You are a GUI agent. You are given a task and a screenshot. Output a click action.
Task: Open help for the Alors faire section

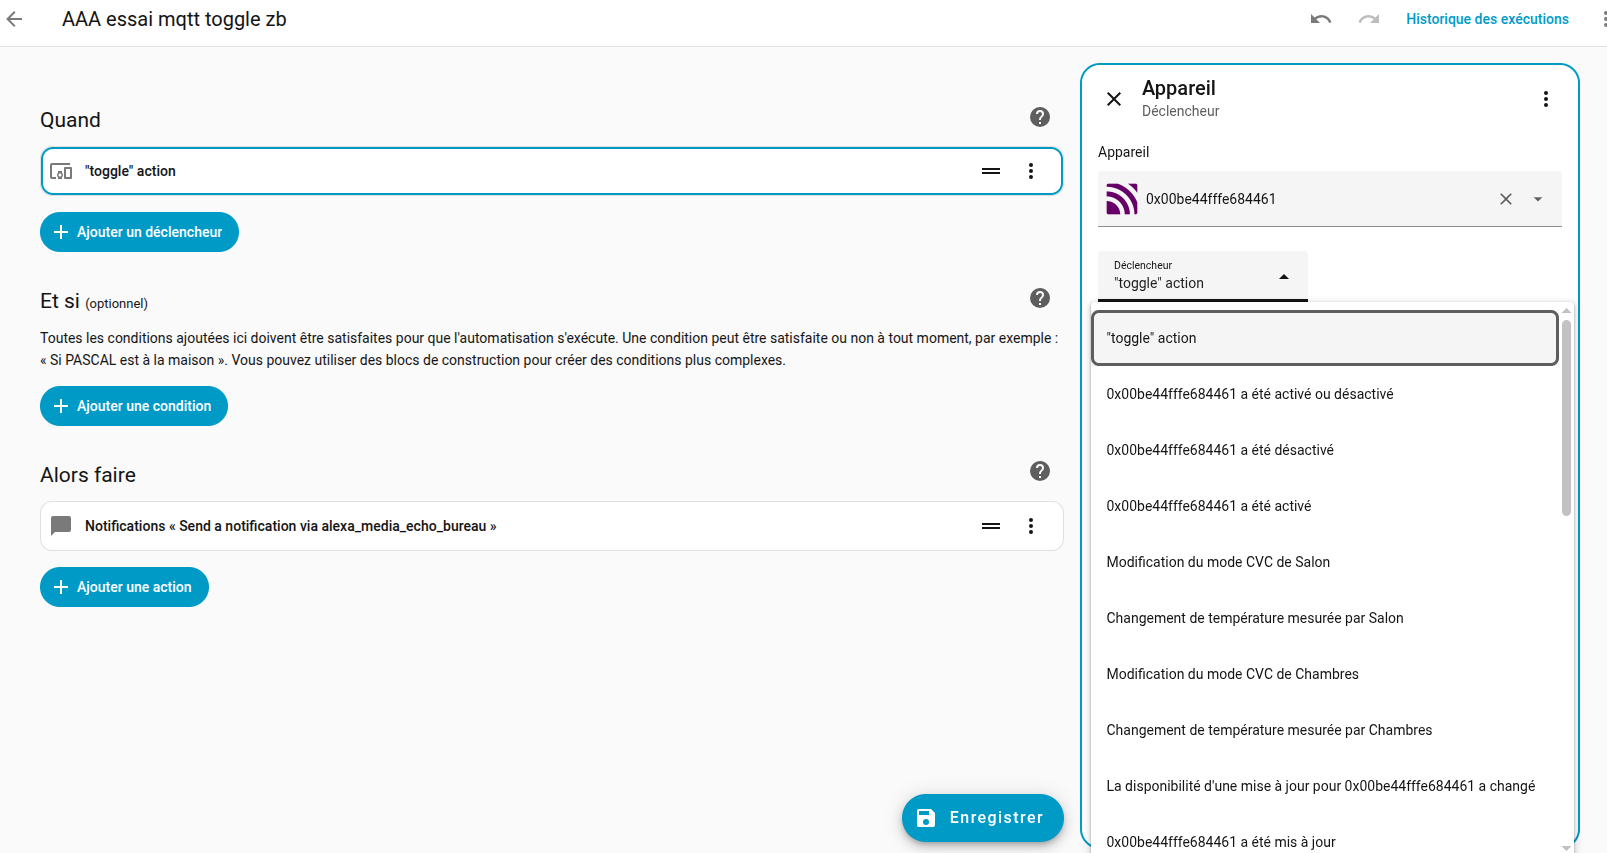(1039, 471)
